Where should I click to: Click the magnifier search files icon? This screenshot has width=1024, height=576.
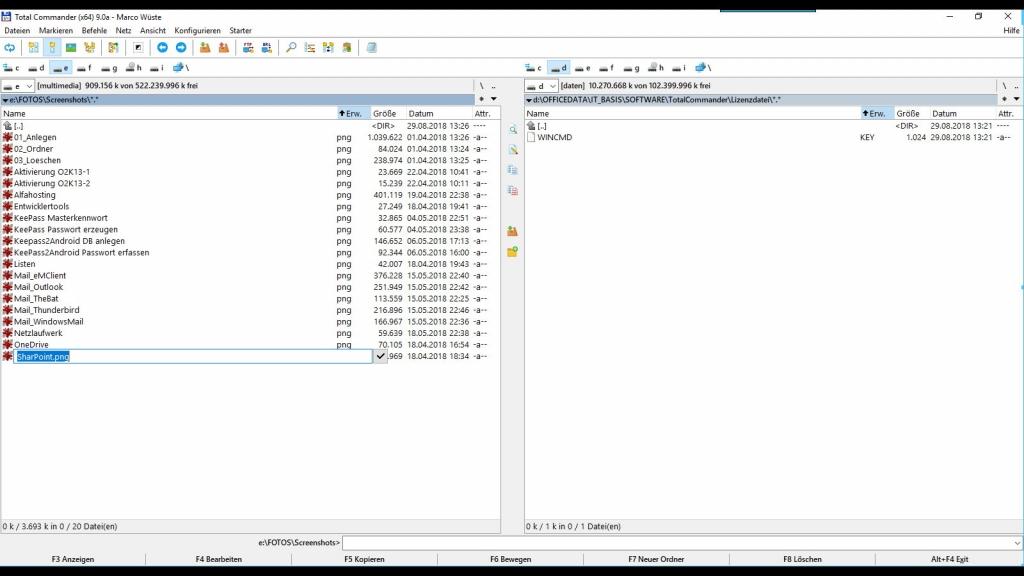click(291, 47)
